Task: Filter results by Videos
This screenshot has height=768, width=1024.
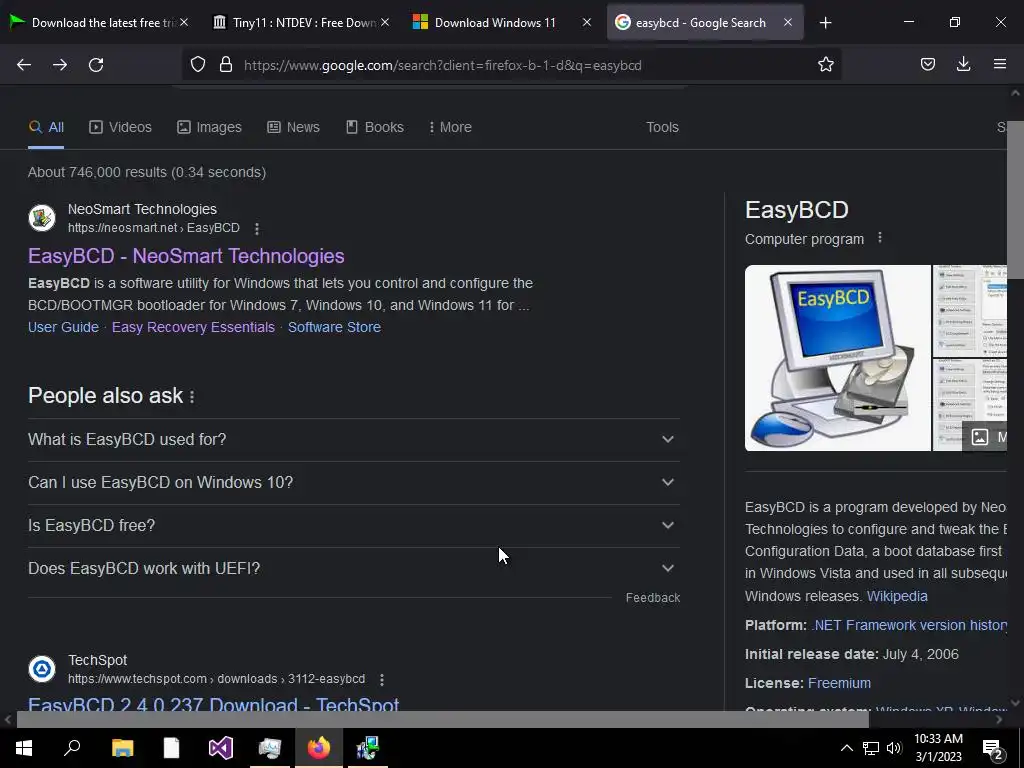Action: coord(120,127)
